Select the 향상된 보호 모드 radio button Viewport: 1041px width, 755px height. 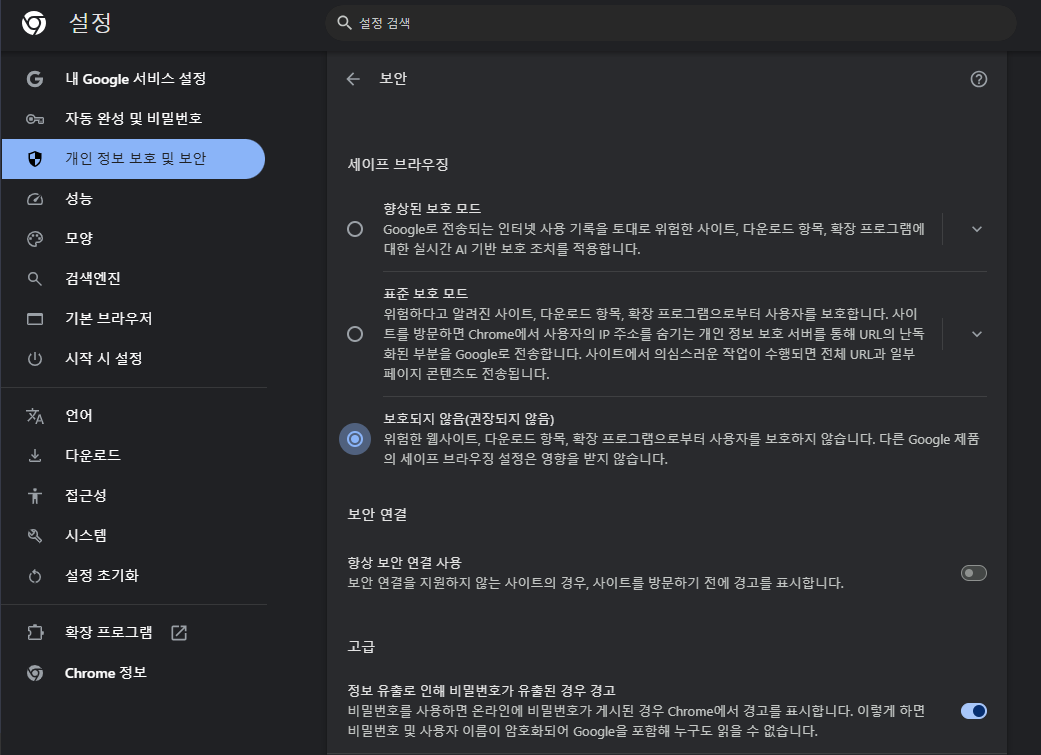[x=355, y=229]
